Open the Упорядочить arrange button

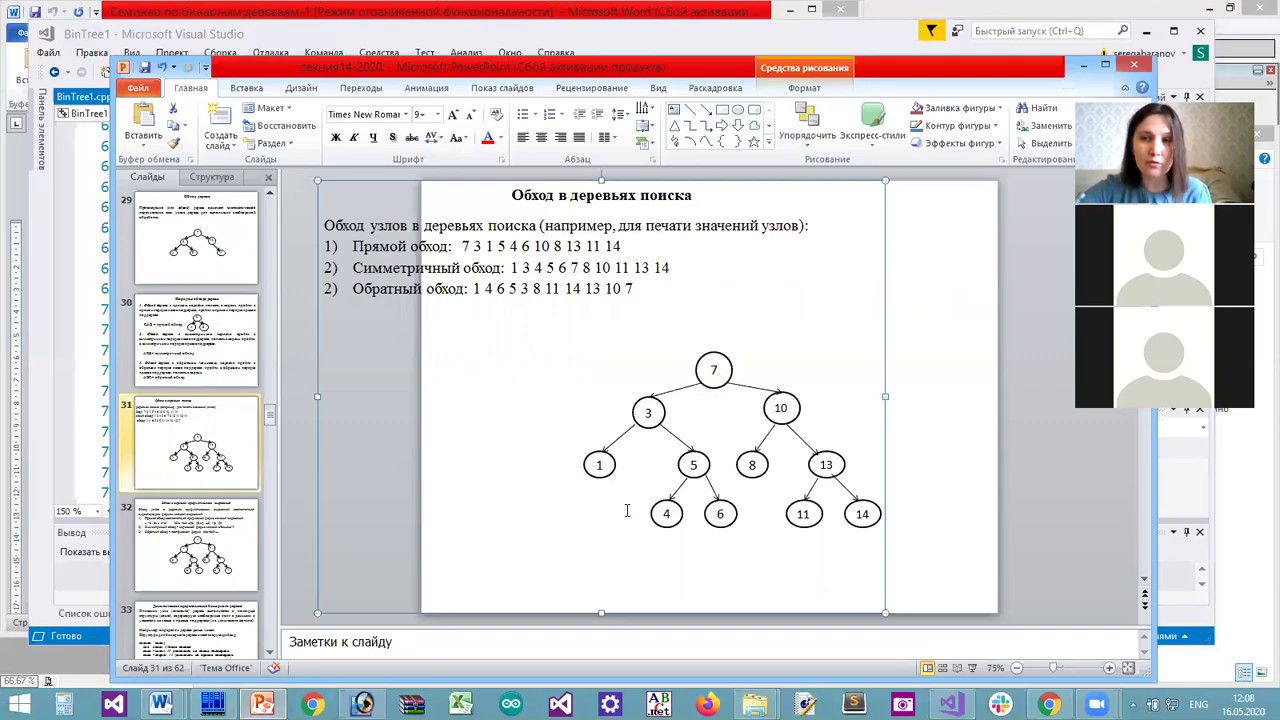click(x=807, y=124)
